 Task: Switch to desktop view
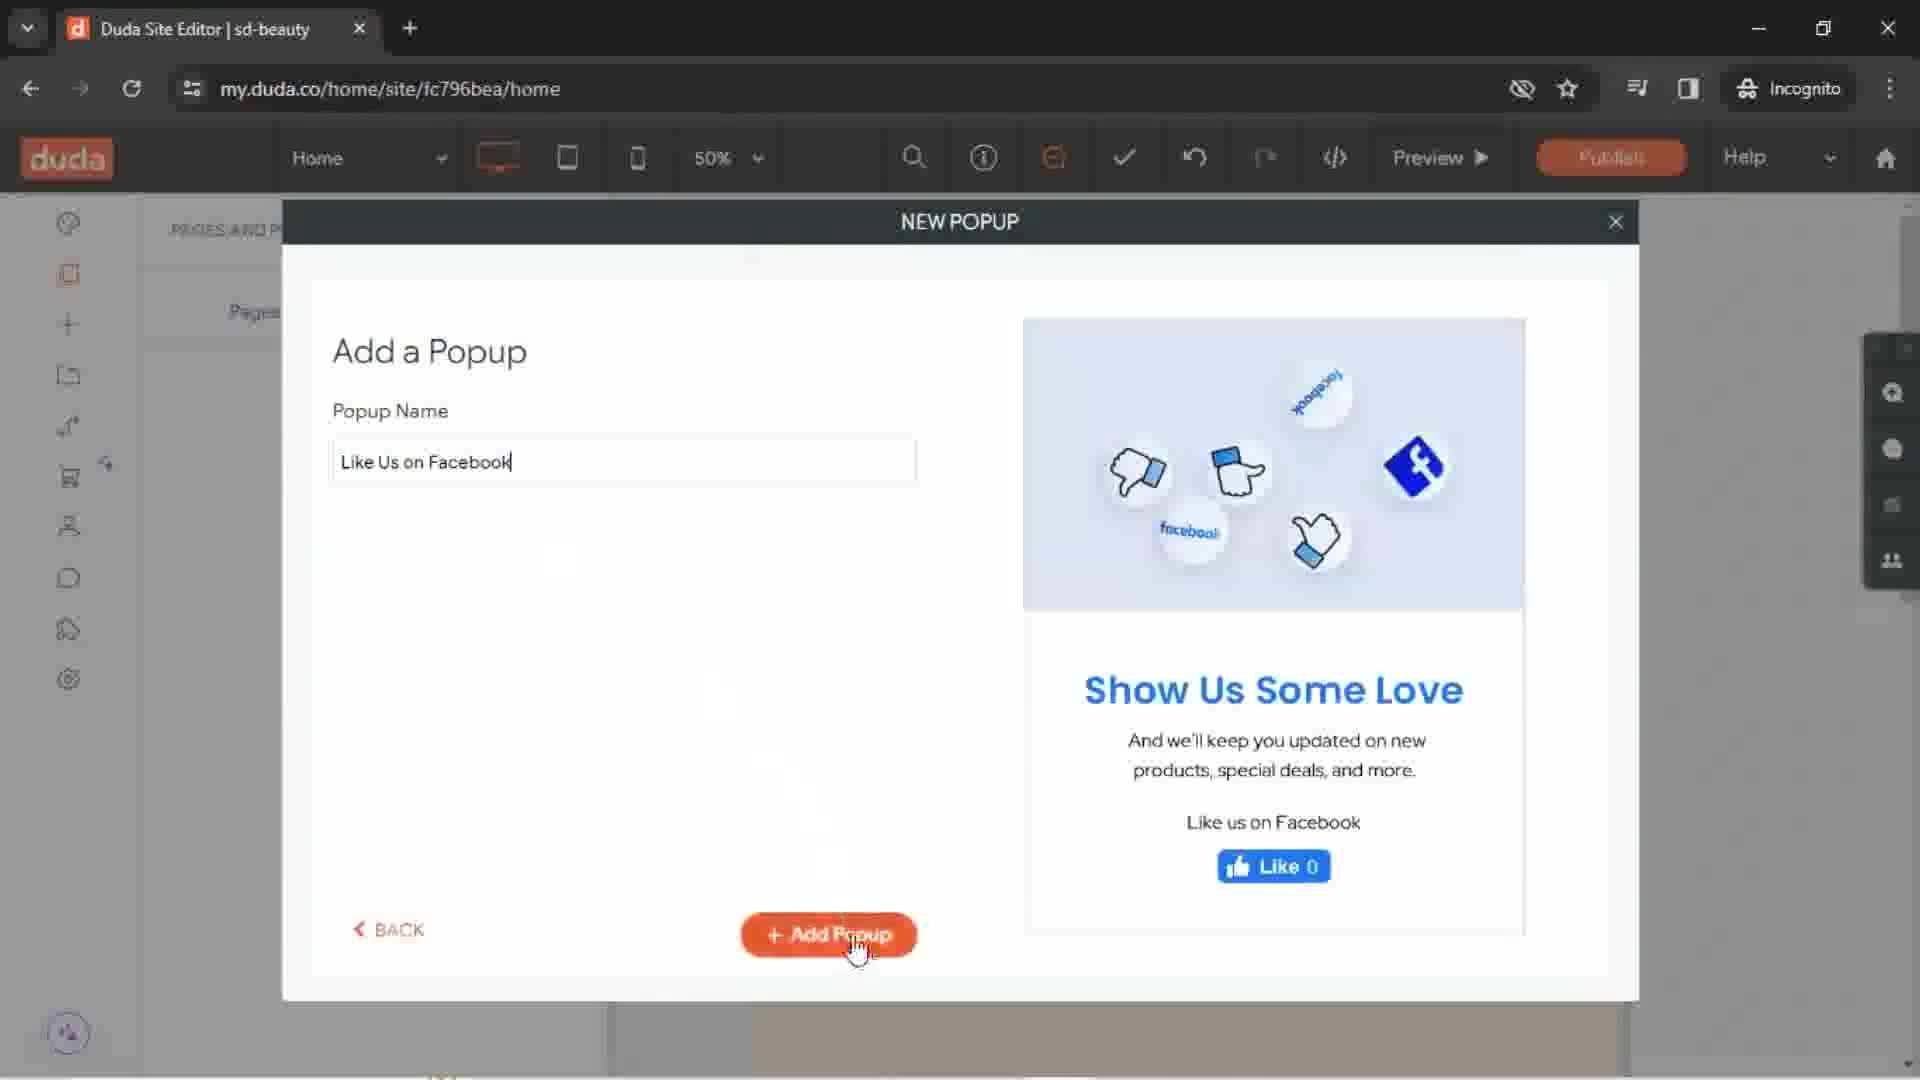tap(498, 158)
